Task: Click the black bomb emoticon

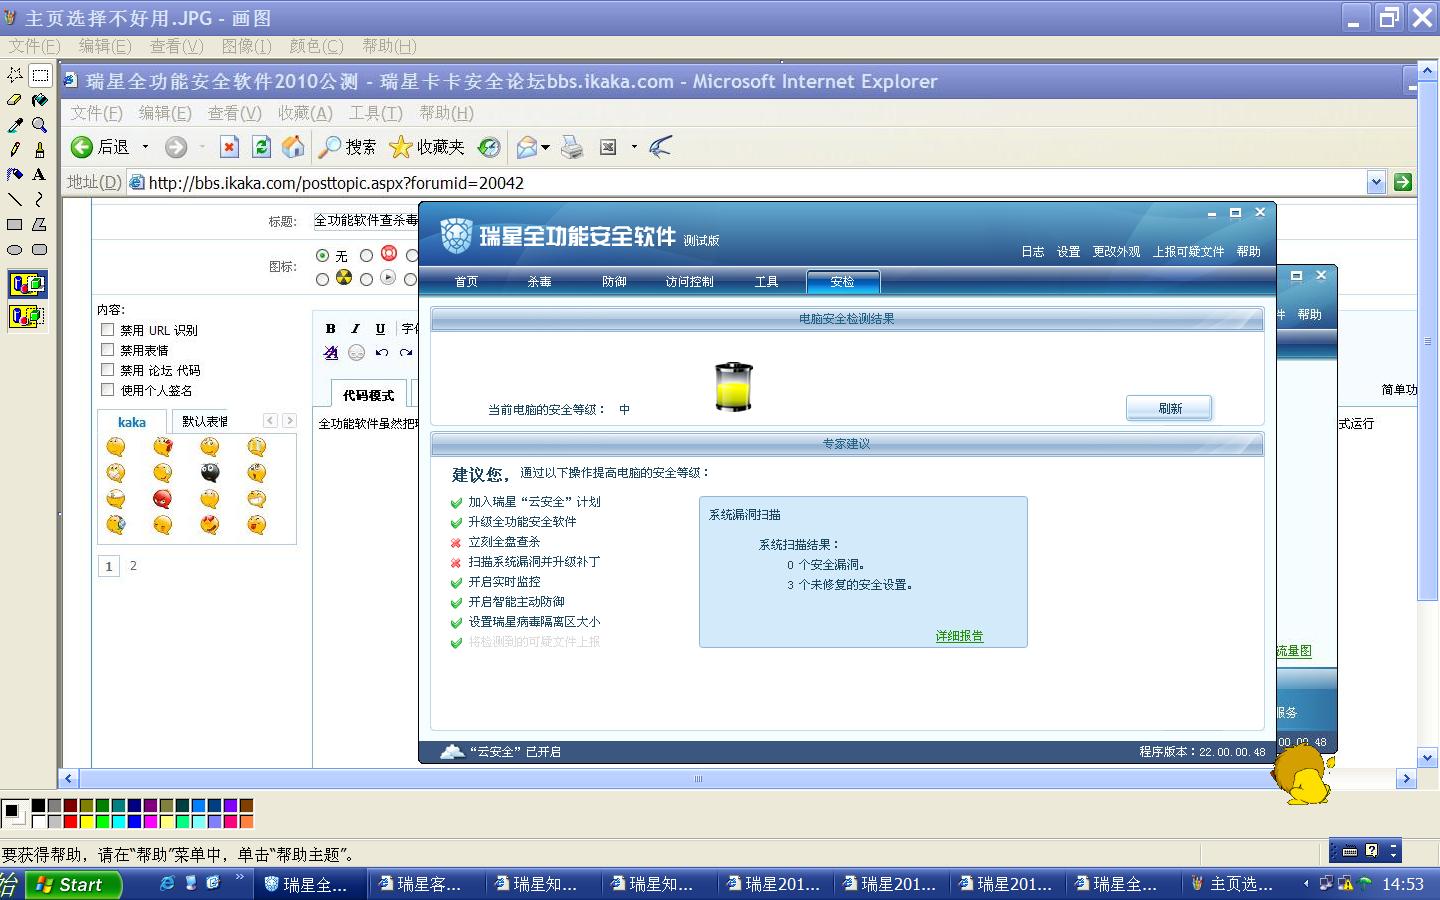Action: 210,473
